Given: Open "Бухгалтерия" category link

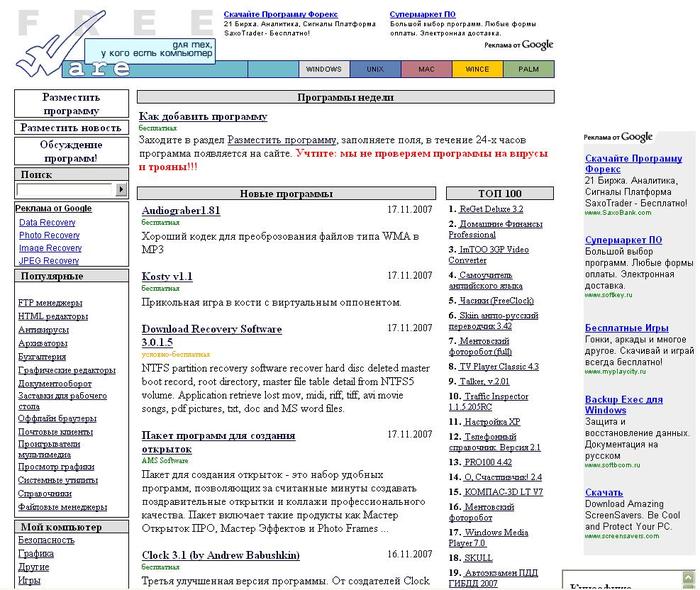Looking at the screenshot, I should point(42,357).
